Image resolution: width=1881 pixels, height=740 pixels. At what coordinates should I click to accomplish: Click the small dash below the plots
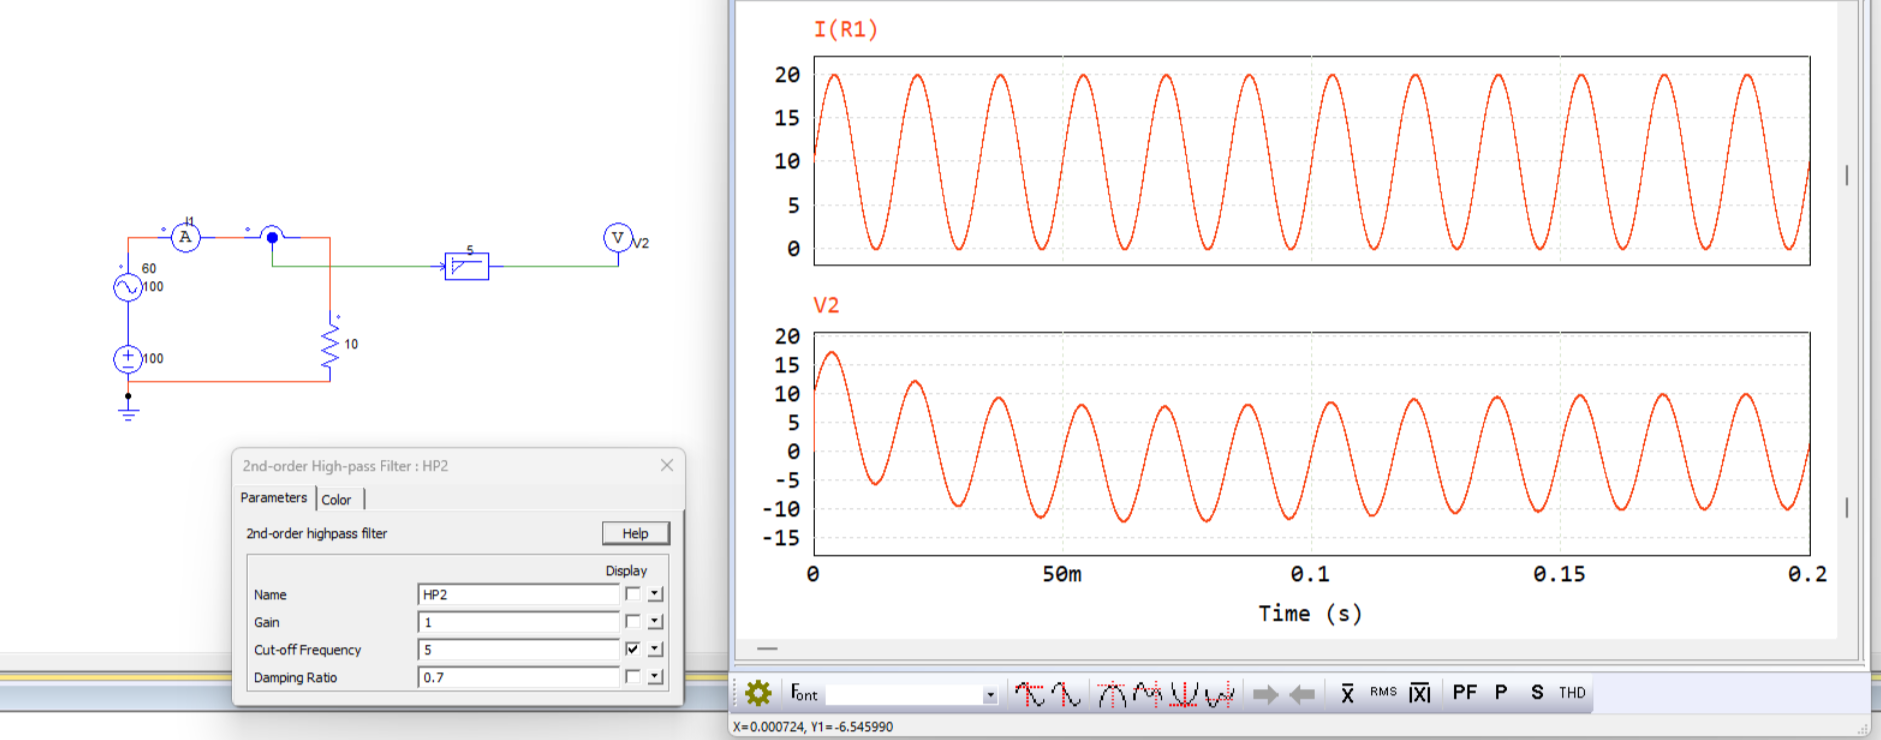(x=767, y=649)
